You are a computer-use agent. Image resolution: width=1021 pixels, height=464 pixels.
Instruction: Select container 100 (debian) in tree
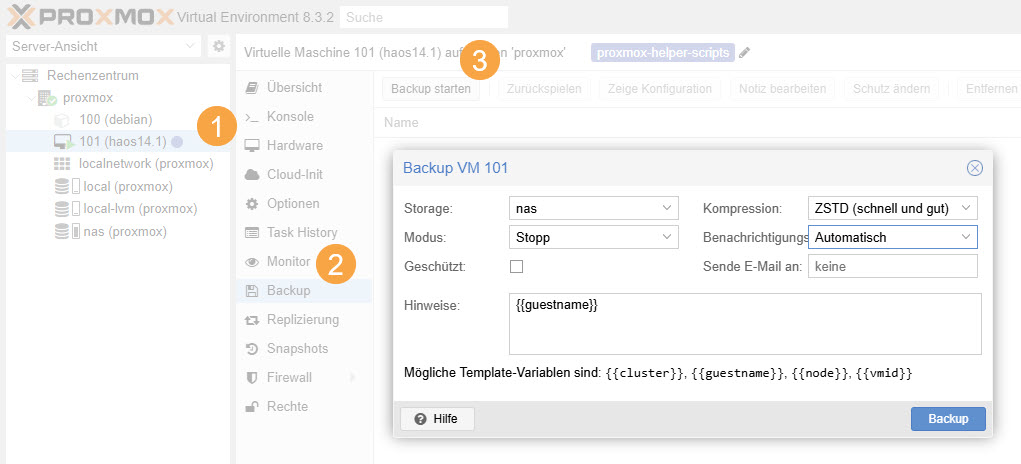point(115,119)
